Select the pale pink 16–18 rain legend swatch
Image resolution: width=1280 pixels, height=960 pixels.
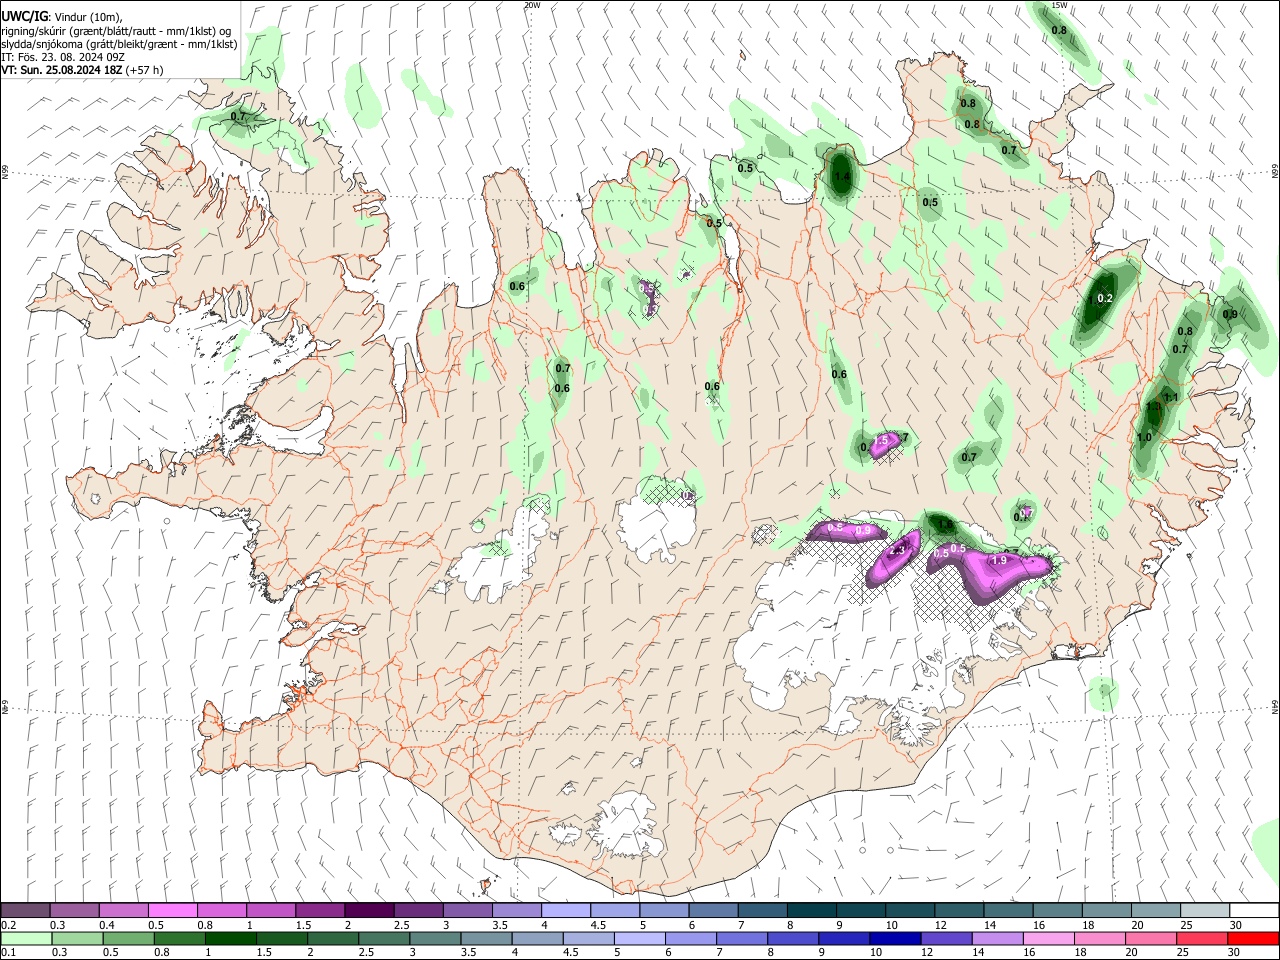pos(1048,938)
